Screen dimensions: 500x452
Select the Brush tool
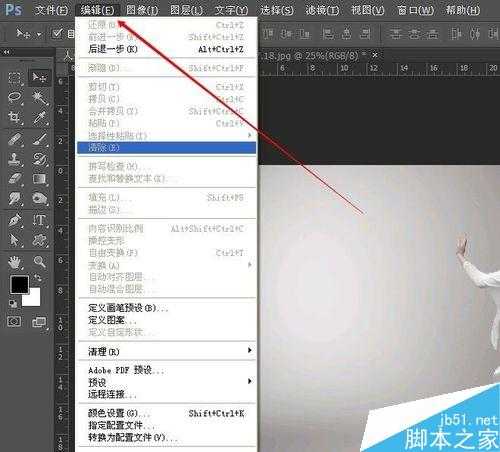[40, 139]
